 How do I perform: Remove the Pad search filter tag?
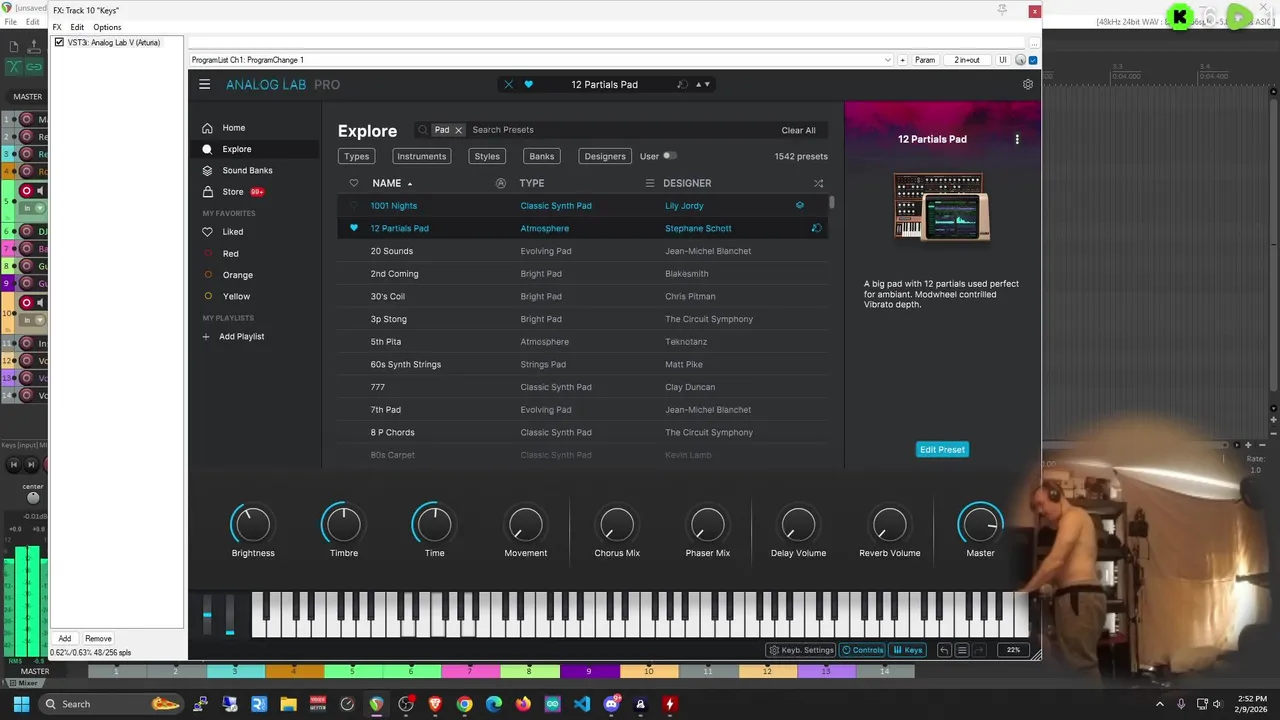(459, 130)
